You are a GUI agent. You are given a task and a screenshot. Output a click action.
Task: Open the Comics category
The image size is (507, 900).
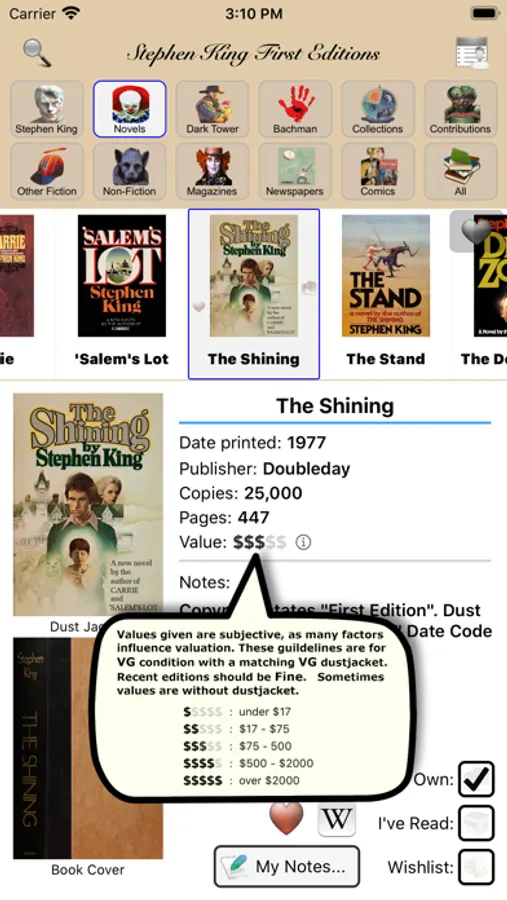[x=377, y=172]
